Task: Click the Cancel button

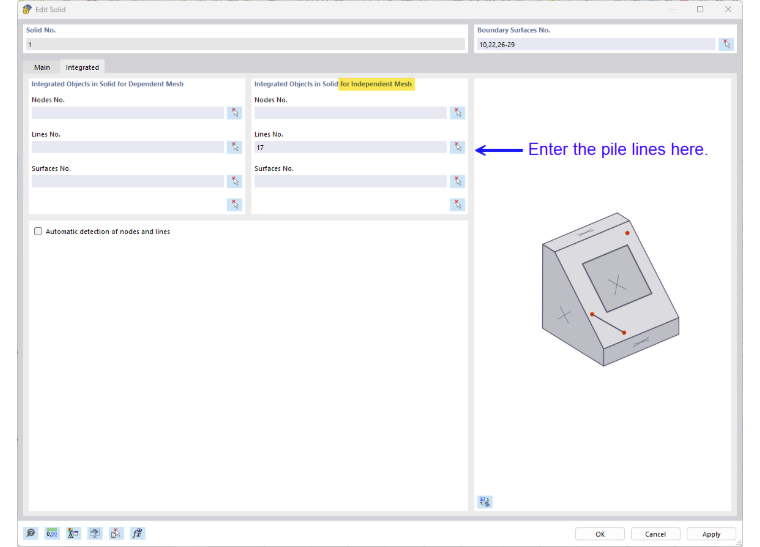Action: click(655, 534)
